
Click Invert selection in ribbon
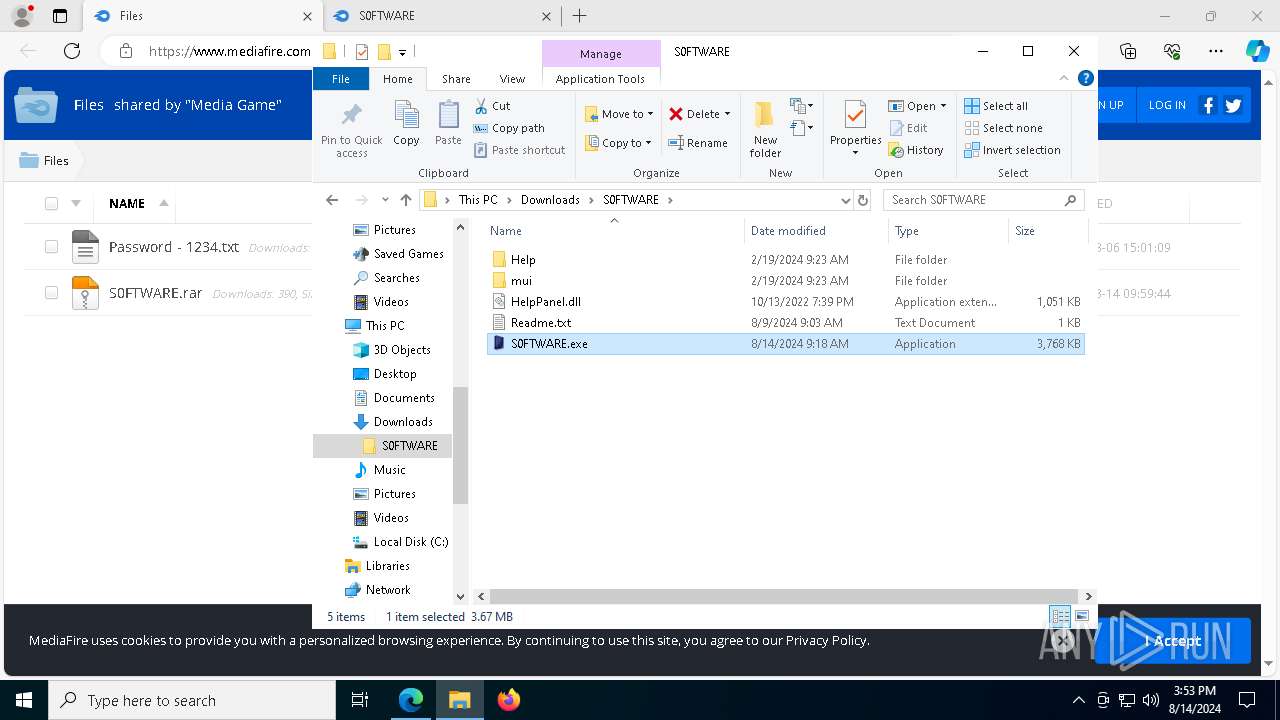[x=1012, y=150]
